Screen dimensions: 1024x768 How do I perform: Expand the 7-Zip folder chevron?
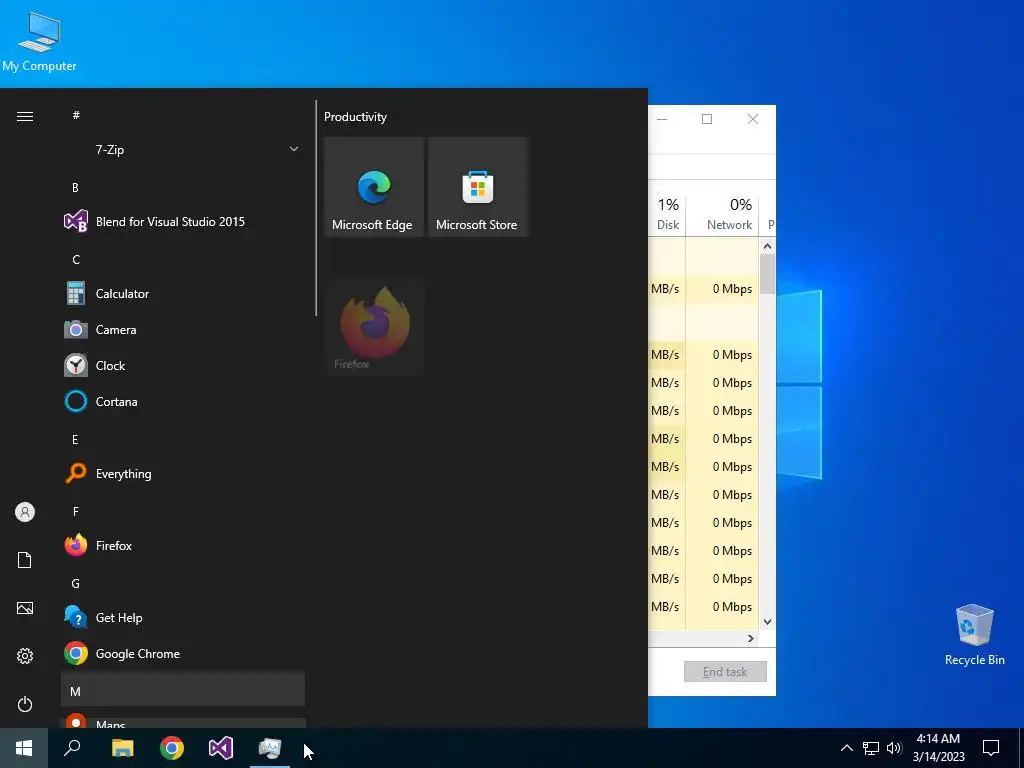[294, 150]
